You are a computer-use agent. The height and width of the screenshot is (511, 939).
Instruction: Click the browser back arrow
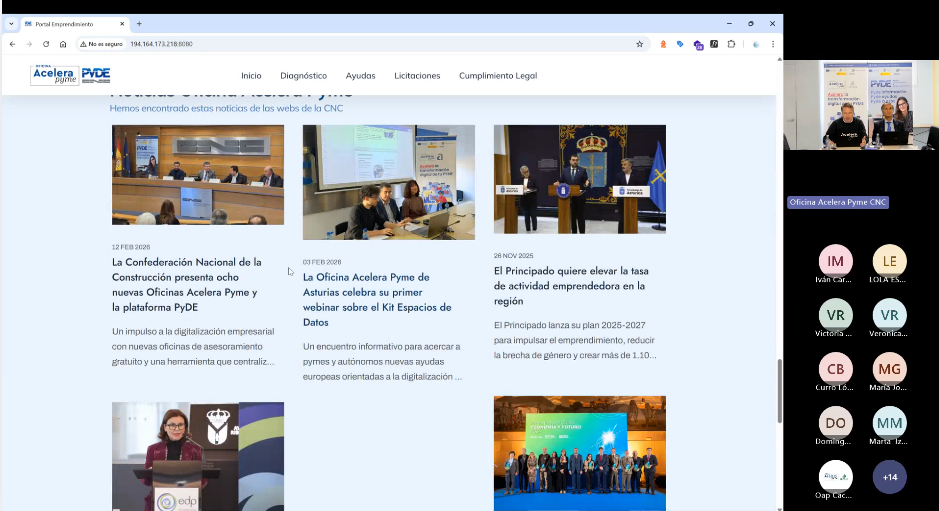(x=12, y=44)
